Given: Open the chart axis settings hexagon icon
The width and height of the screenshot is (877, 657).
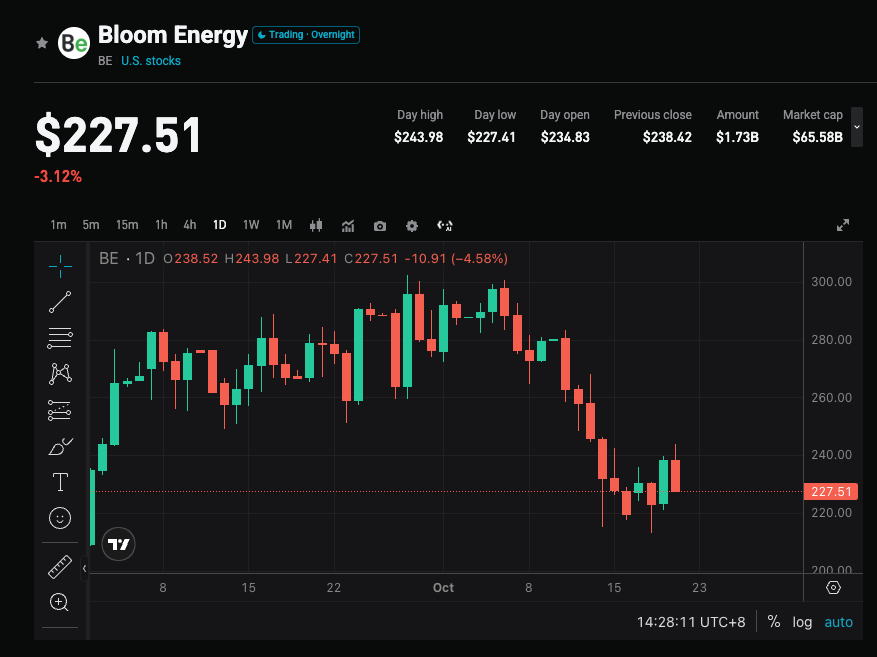Looking at the screenshot, I should coord(833,588).
